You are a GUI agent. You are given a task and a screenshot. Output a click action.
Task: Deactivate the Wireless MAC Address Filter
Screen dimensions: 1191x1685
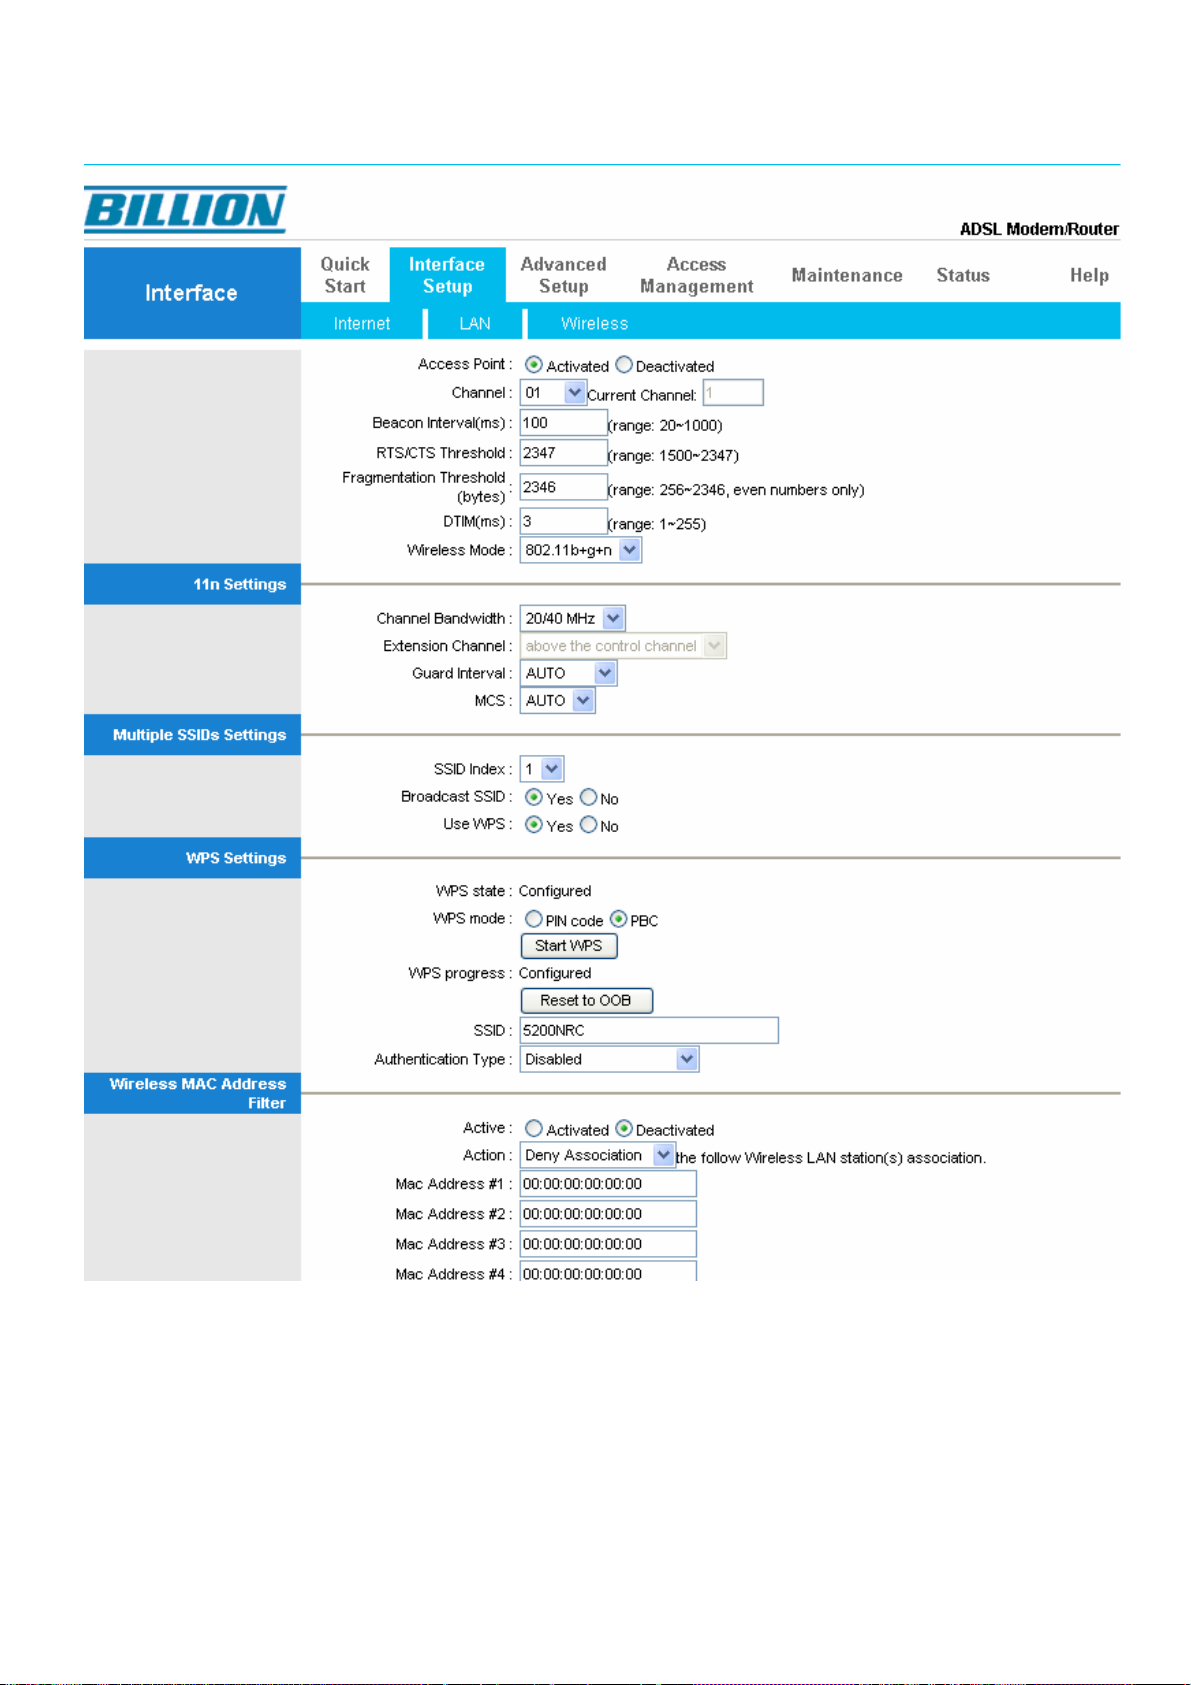pyautogui.click(x=624, y=1129)
